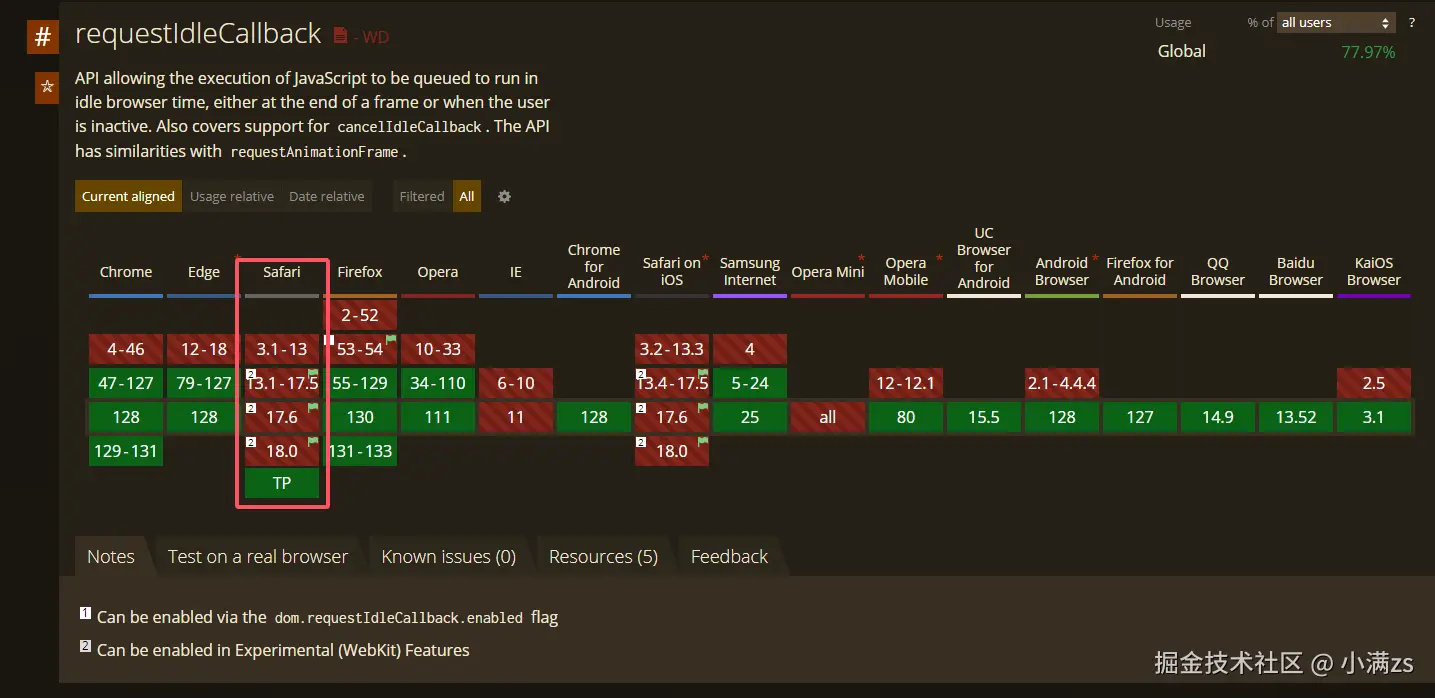The width and height of the screenshot is (1435, 698).
Task: Click the Firefox column header
Action: click(x=360, y=272)
